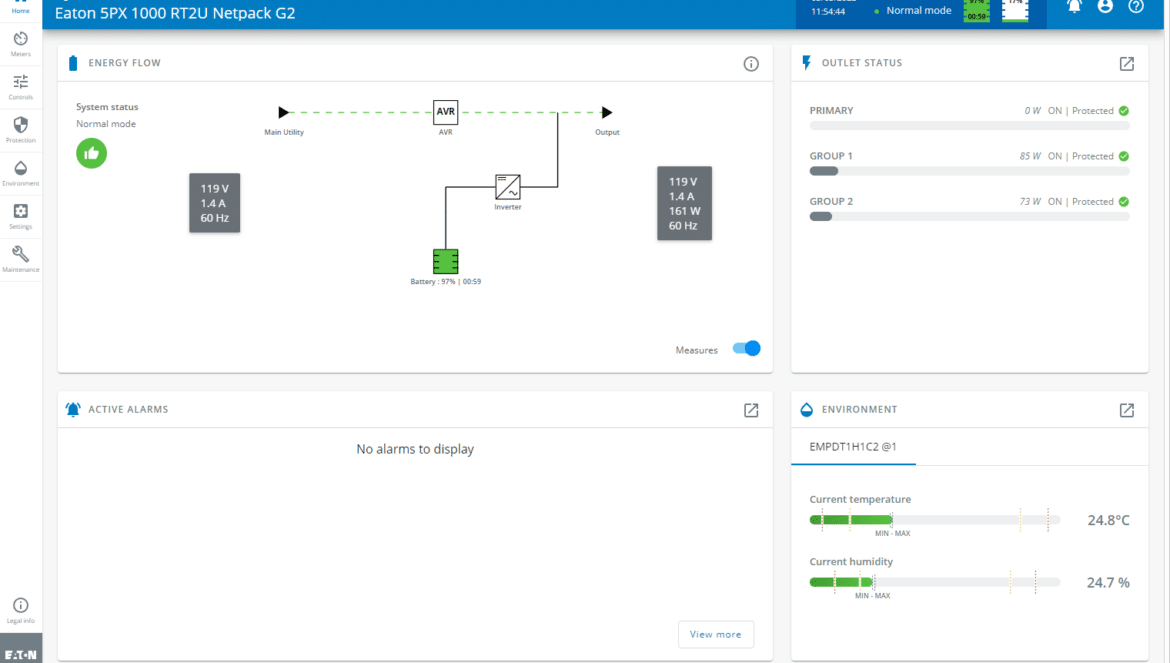Click the 73 W value for GROUP 2
The height and width of the screenshot is (663, 1170).
(1030, 202)
